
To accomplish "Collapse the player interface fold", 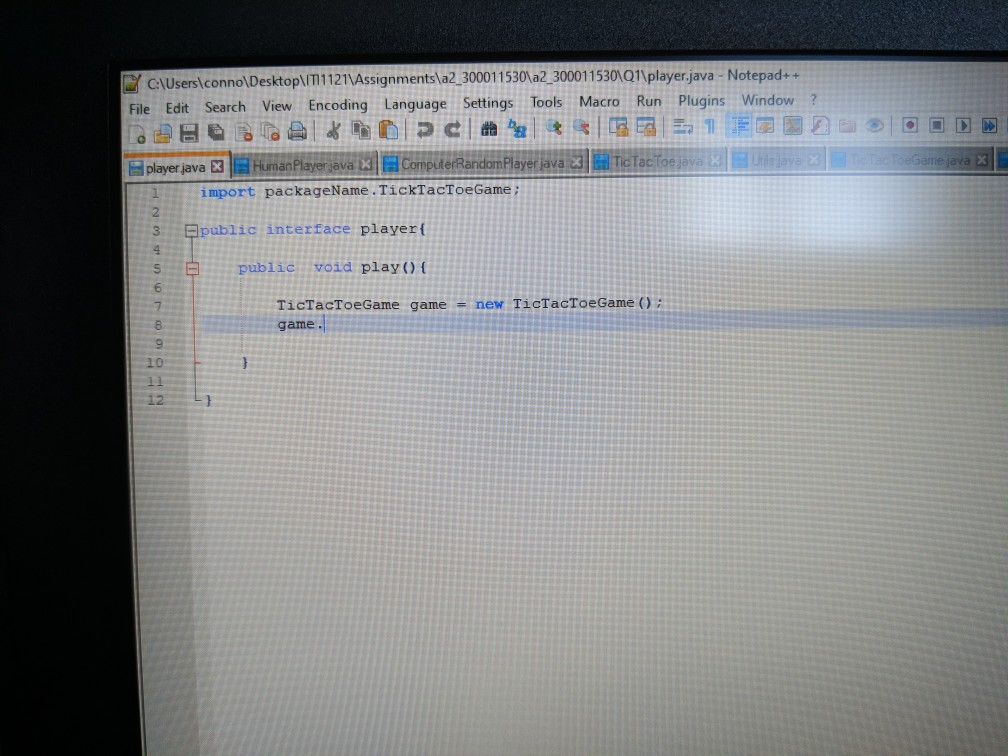I will click(190, 229).
